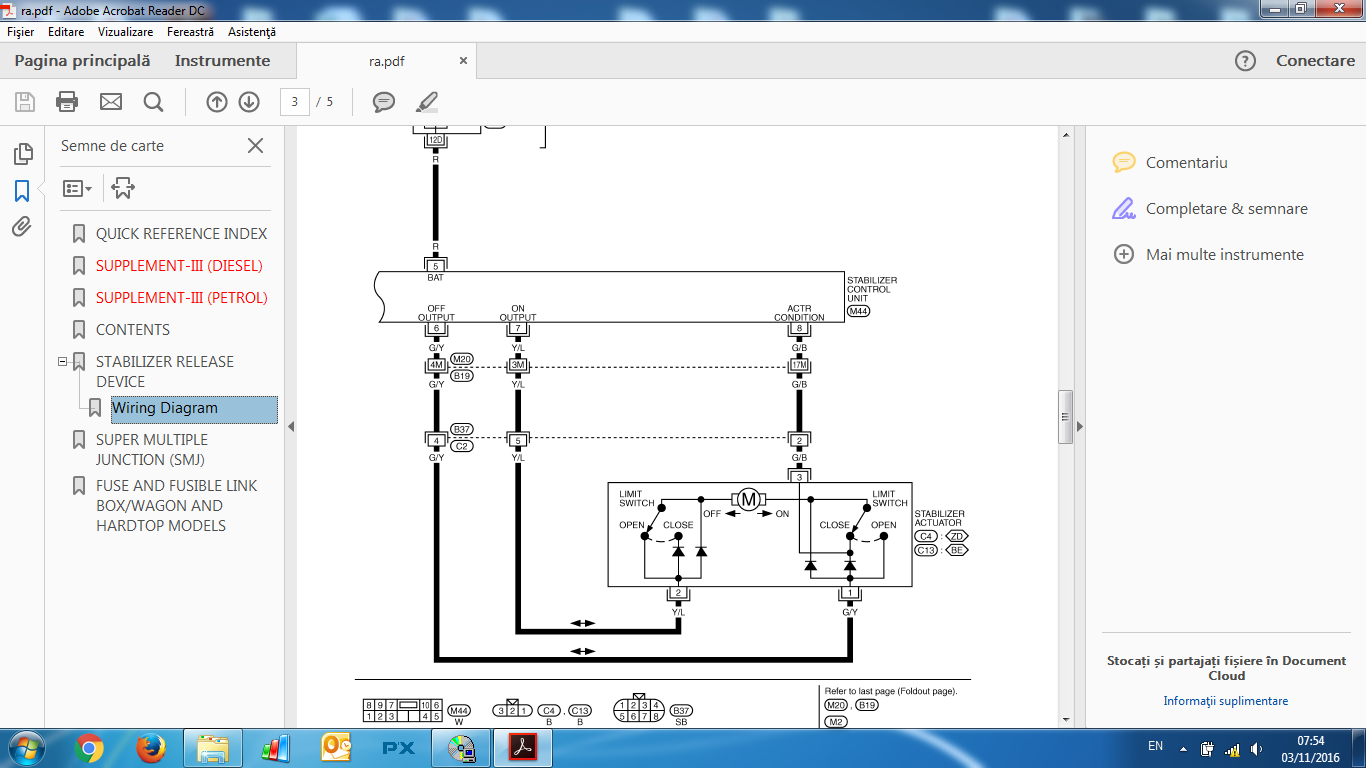Screen dimensions: 1366x768
Task: Close the Semne de carte panel
Action: (x=255, y=146)
